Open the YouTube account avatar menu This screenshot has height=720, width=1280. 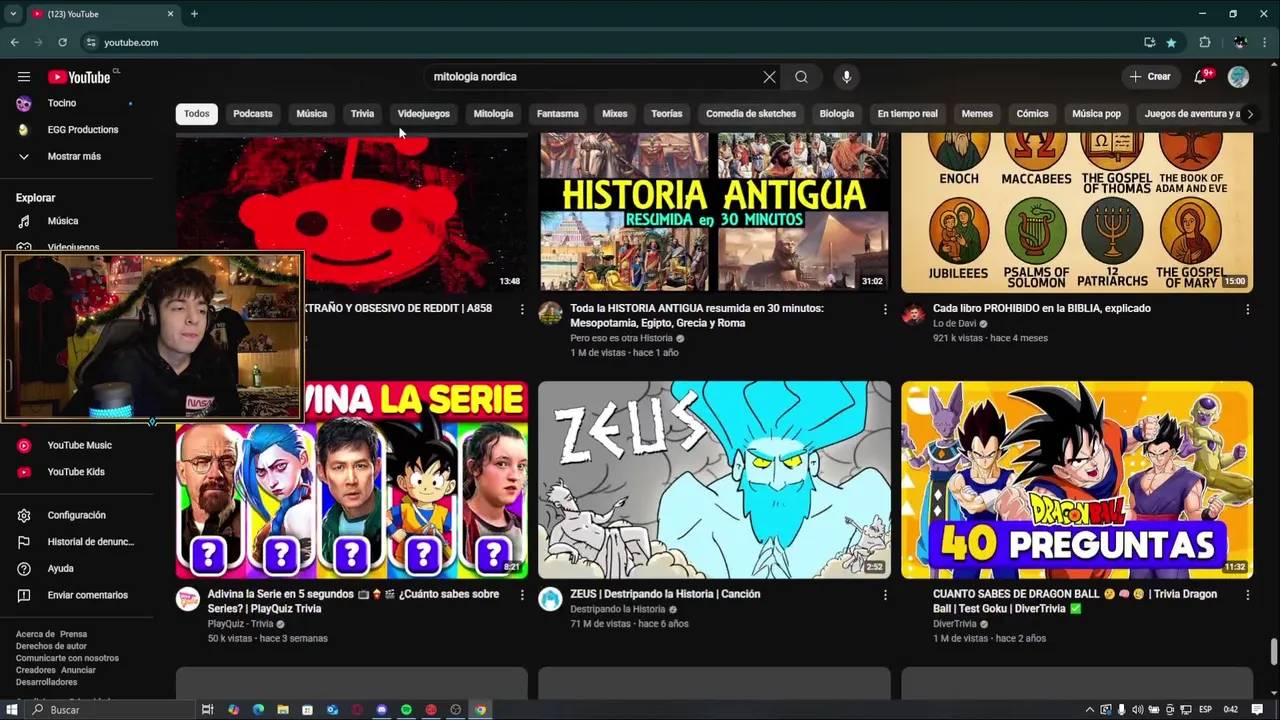pos(1238,77)
